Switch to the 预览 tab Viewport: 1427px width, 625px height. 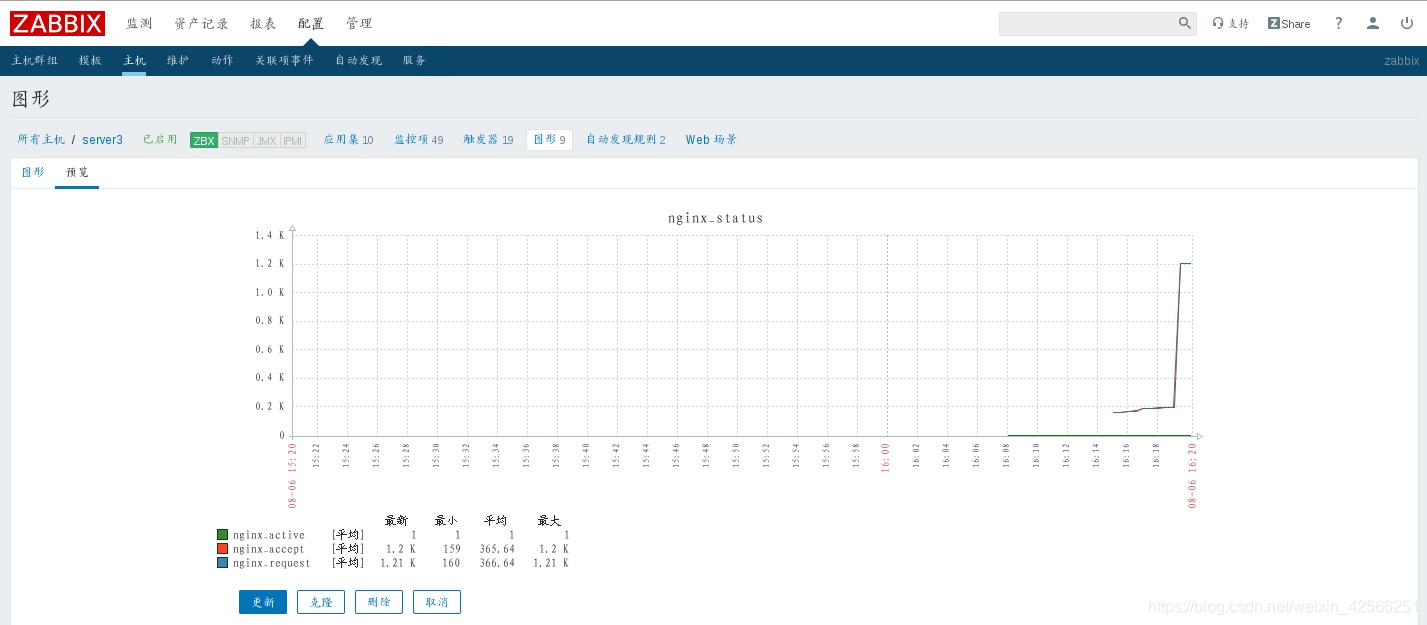(77, 172)
